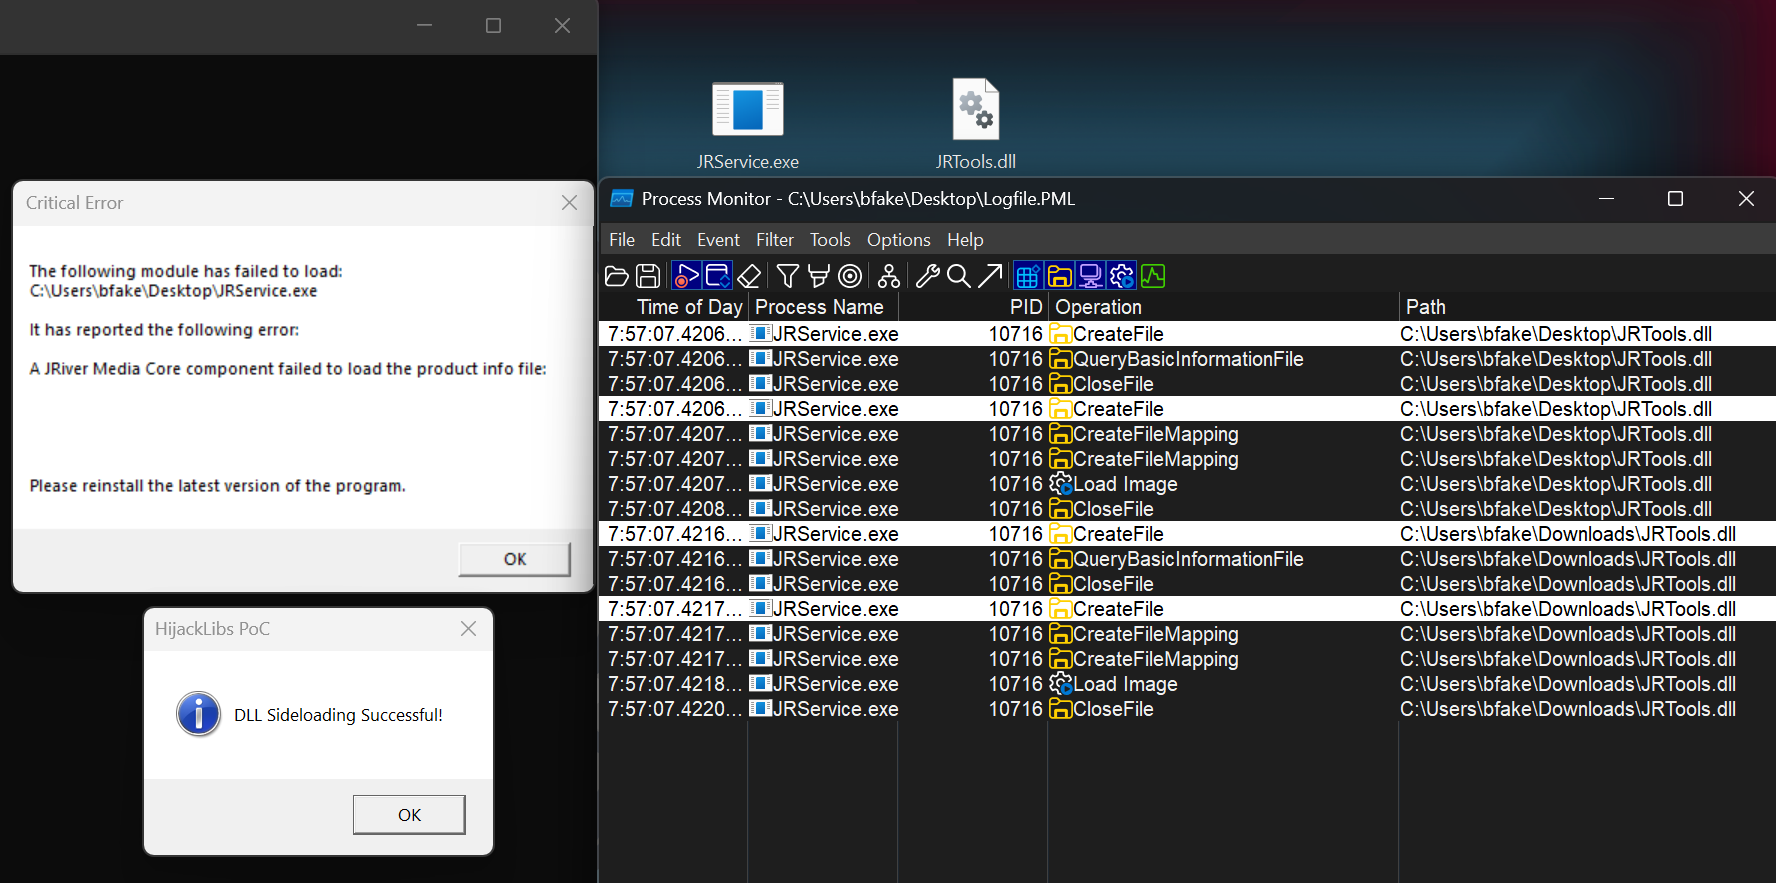Open the Help menu
The height and width of the screenshot is (883, 1776).
(965, 240)
